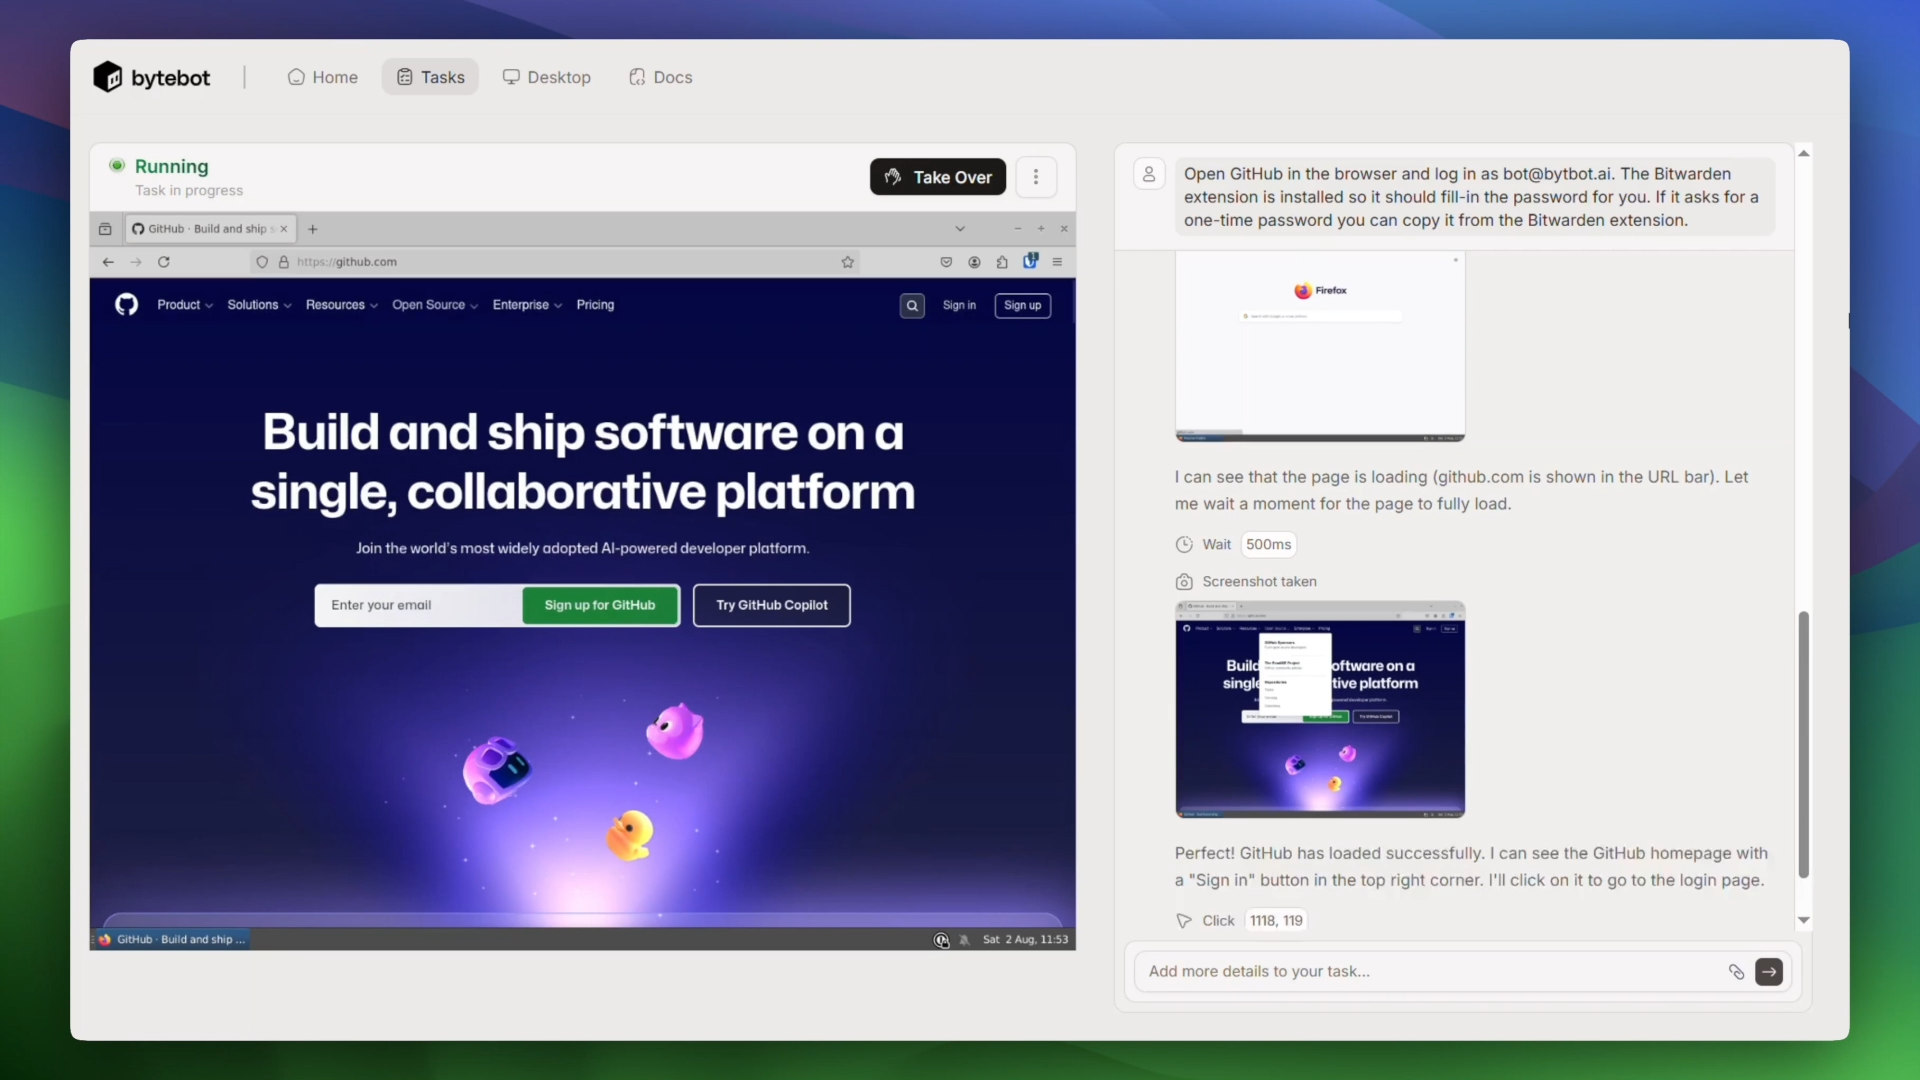Expand the Resources dropdown

coord(342,305)
